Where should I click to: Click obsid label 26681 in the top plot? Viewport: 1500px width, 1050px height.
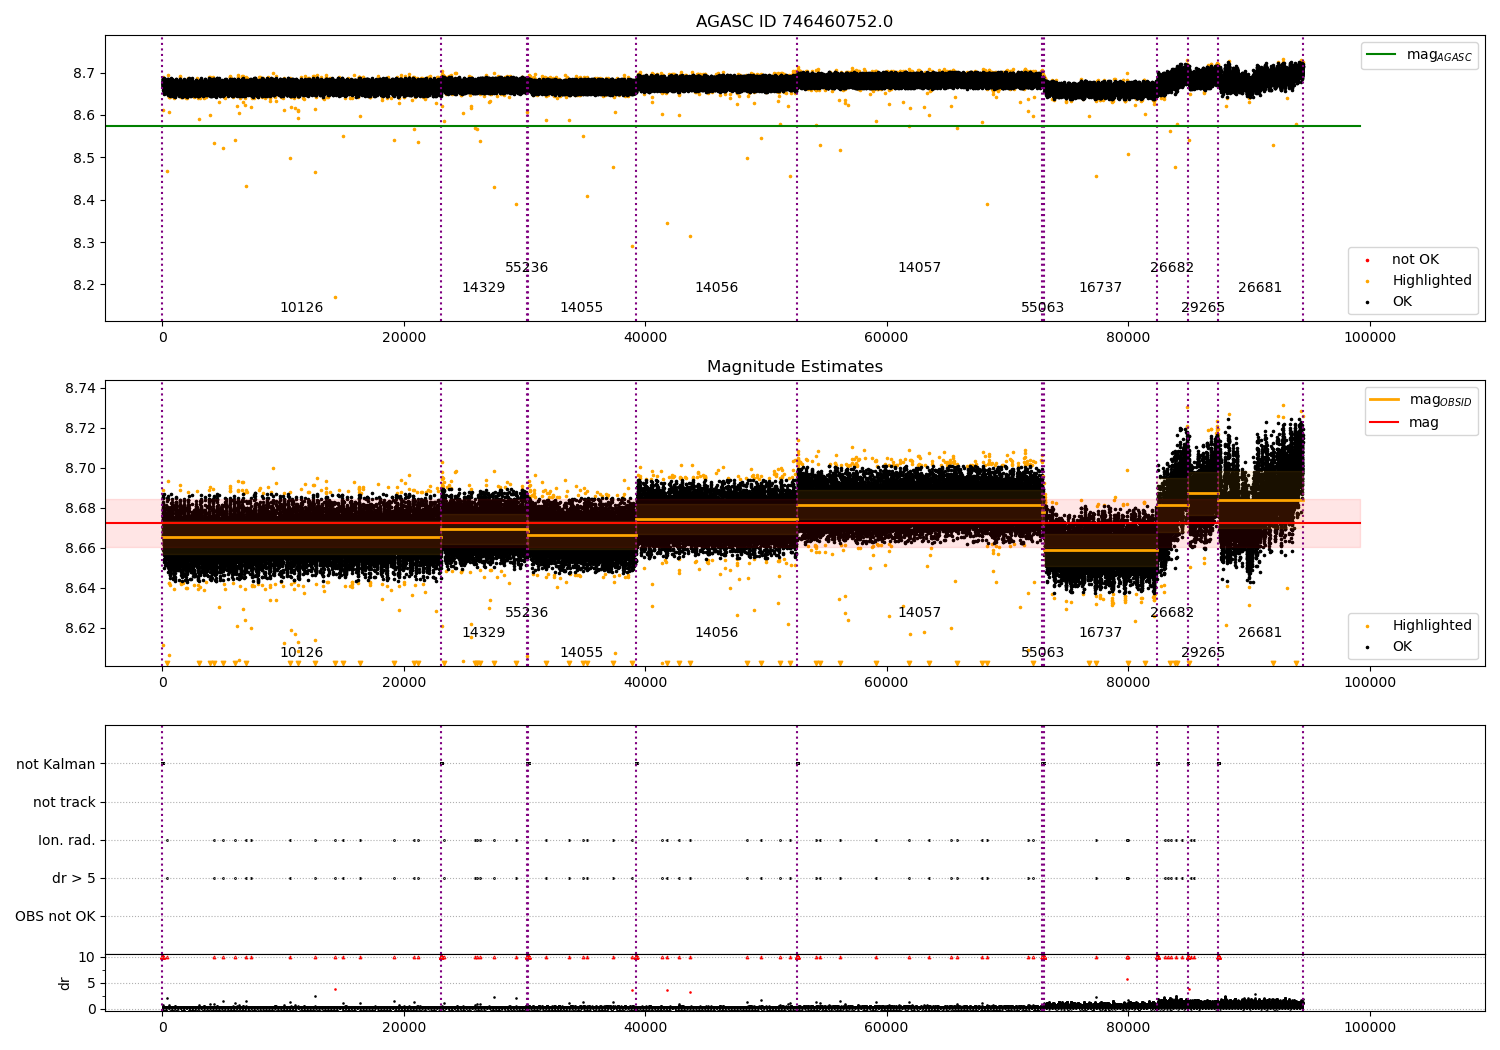(1260, 288)
